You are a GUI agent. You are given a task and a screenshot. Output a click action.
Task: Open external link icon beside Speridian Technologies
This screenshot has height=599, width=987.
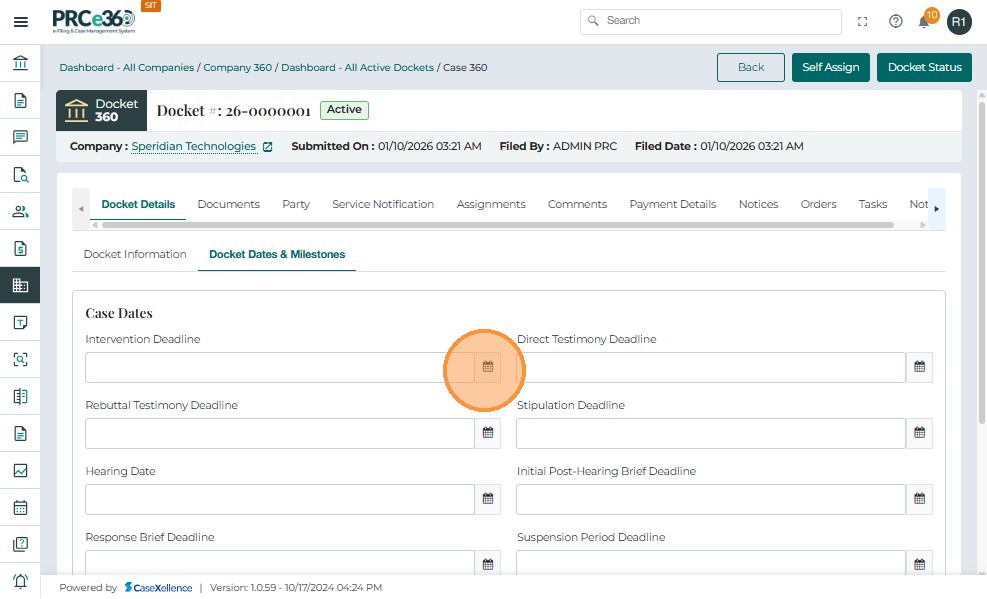(x=267, y=147)
